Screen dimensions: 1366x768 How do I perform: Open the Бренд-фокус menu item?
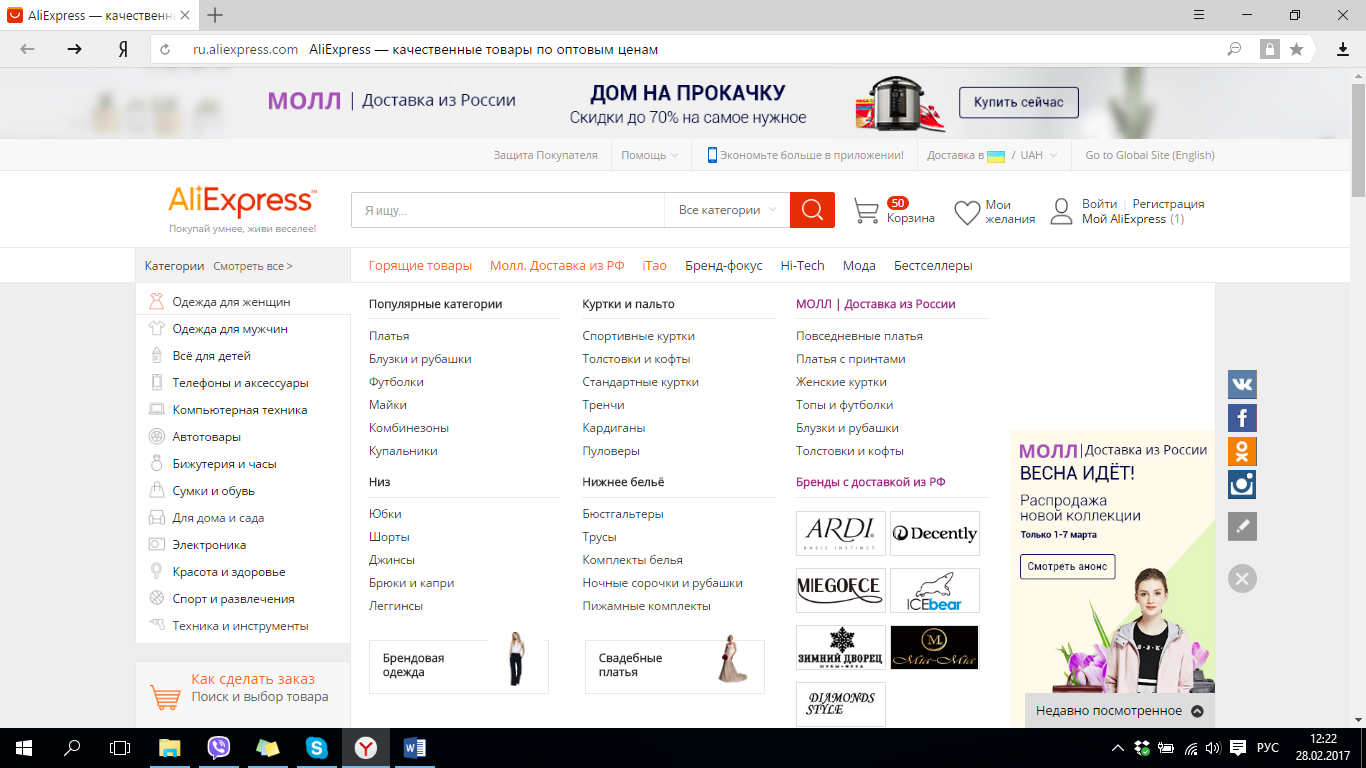pos(724,265)
